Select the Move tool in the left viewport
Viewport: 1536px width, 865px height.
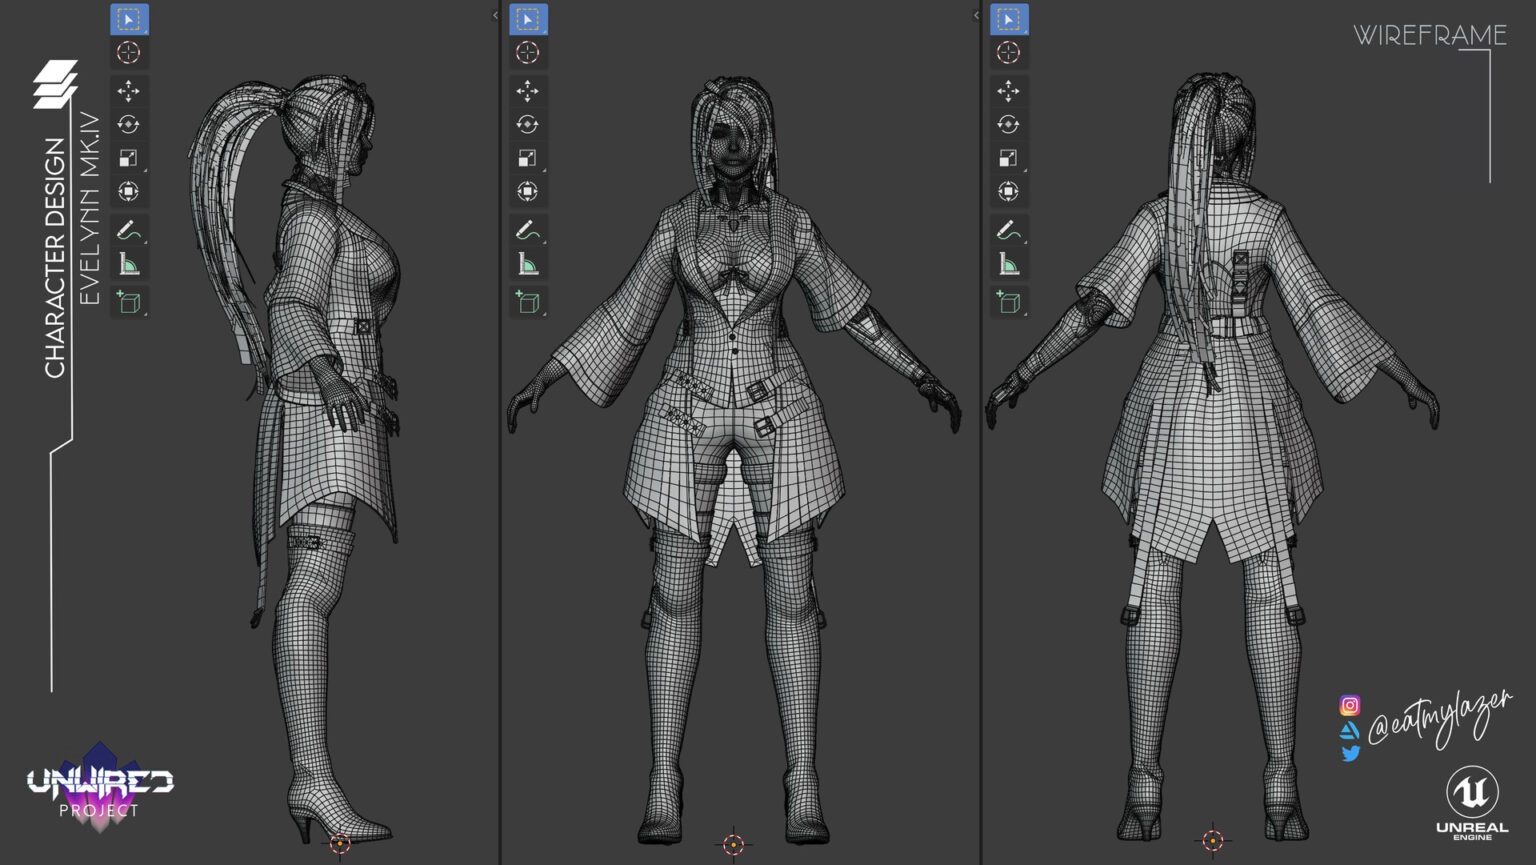point(128,90)
